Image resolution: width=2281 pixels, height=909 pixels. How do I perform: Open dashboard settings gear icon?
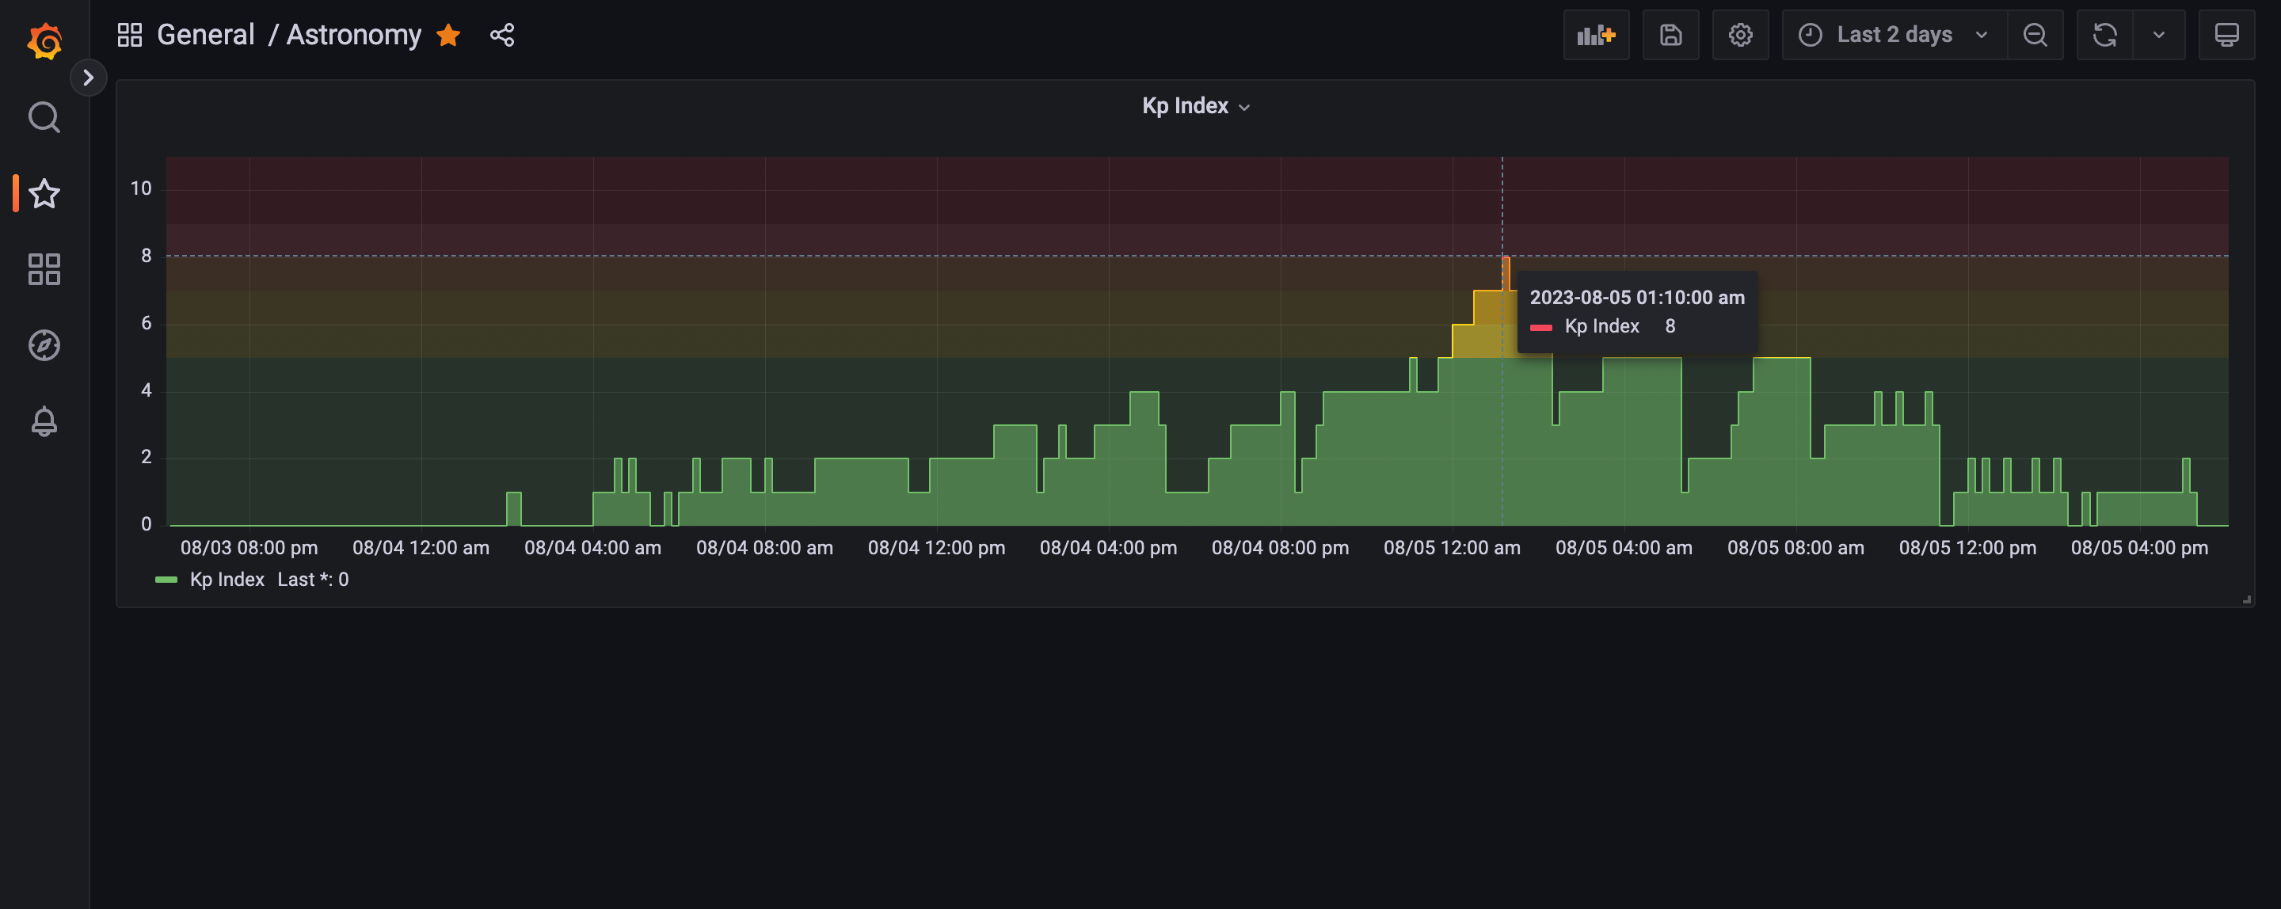[x=1740, y=35]
